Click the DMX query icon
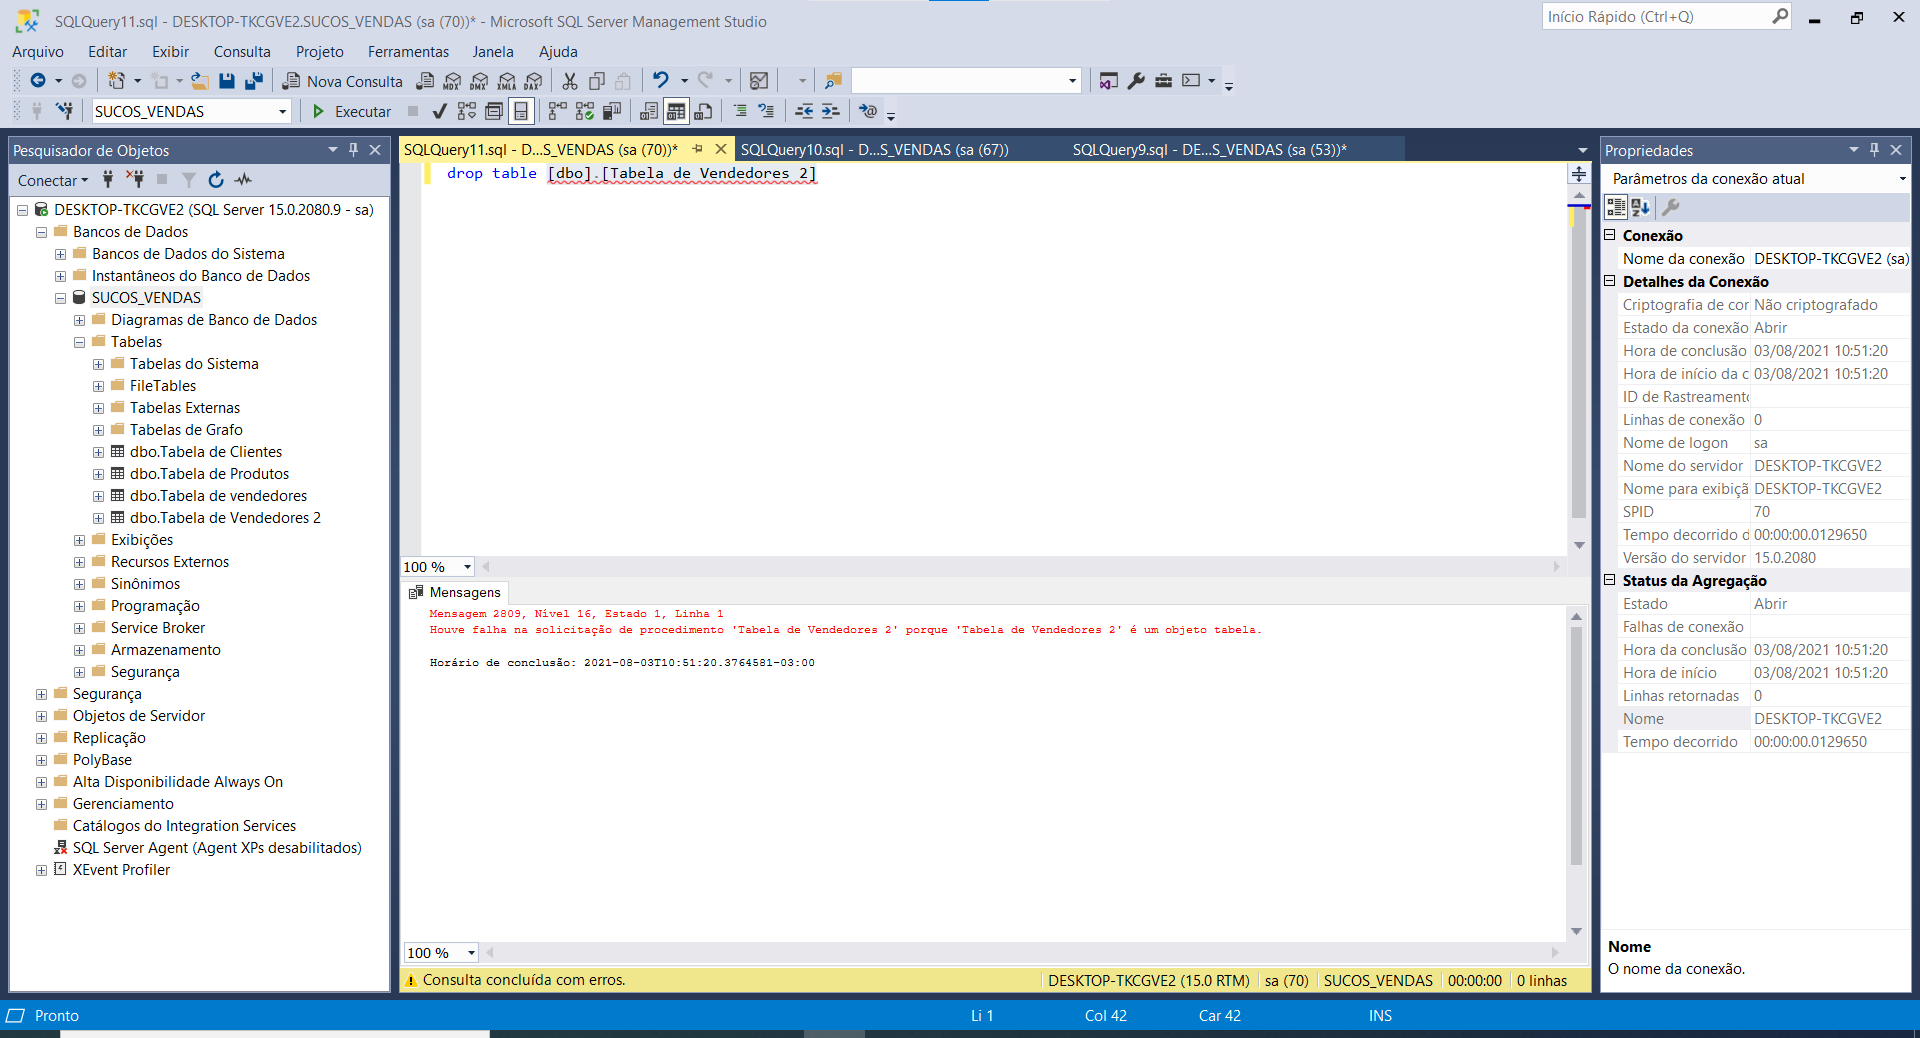 pyautogui.click(x=479, y=81)
